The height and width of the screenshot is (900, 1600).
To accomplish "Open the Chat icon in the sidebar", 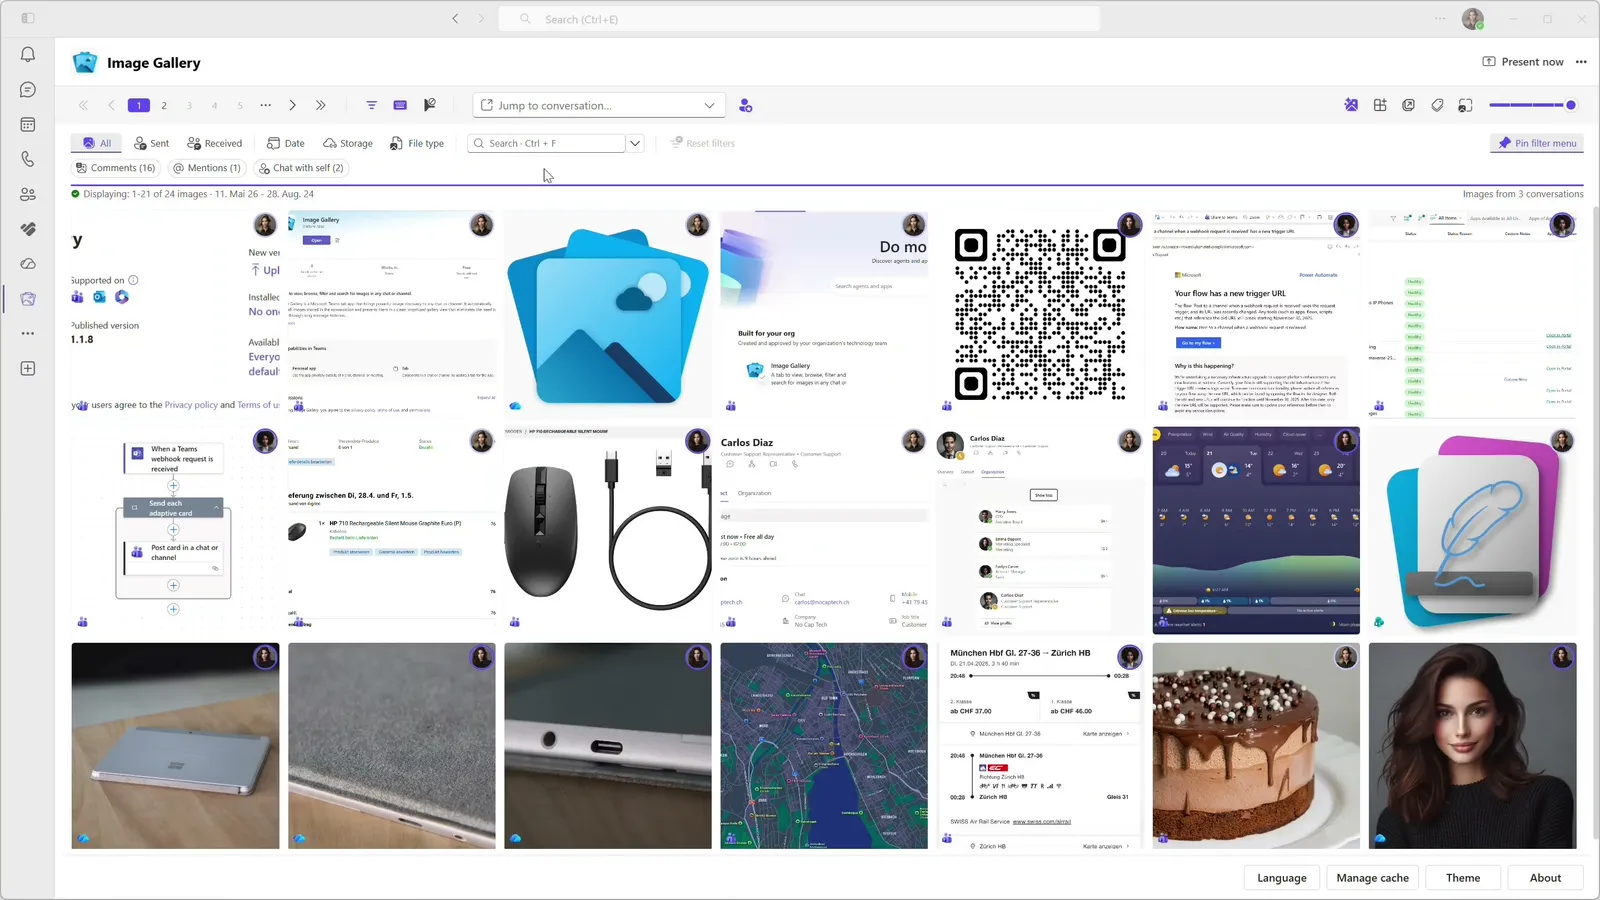I will [x=28, y=90].
